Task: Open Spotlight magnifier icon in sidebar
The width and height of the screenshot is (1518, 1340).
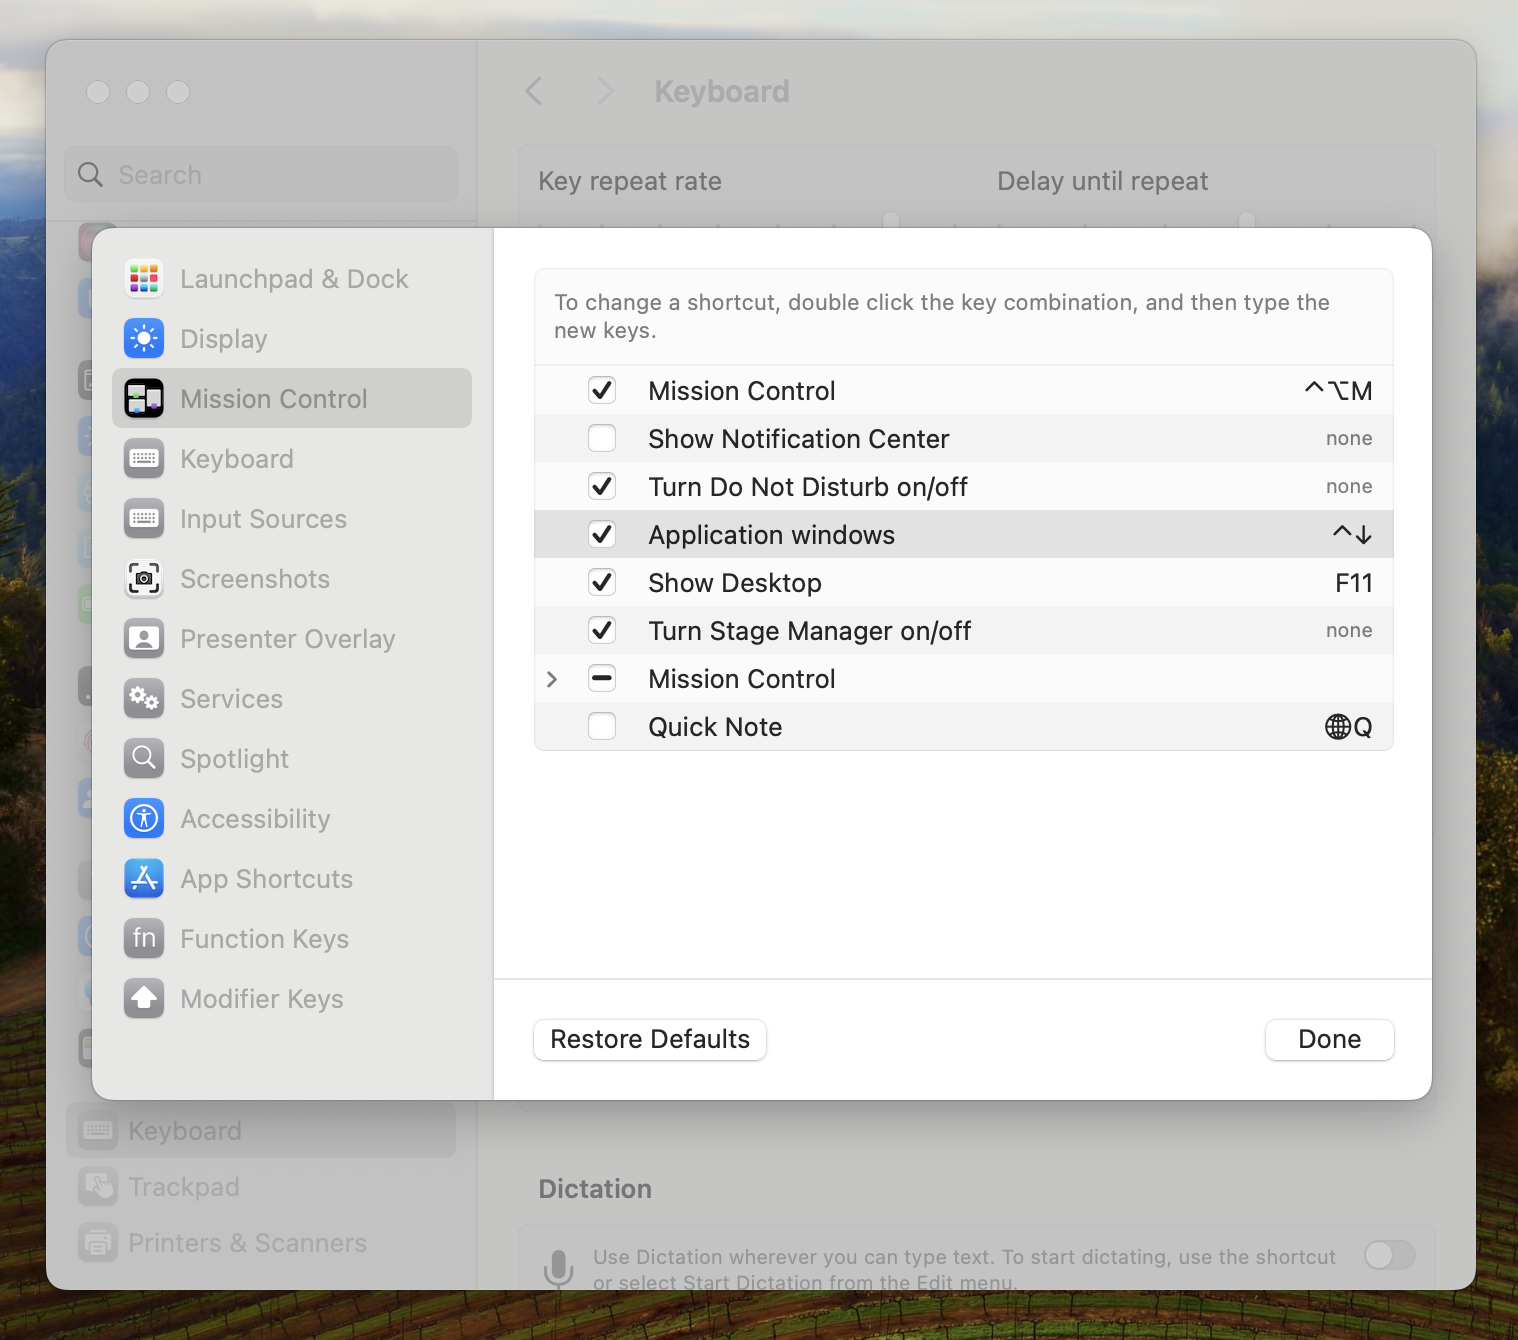Action: coord(144,758)
